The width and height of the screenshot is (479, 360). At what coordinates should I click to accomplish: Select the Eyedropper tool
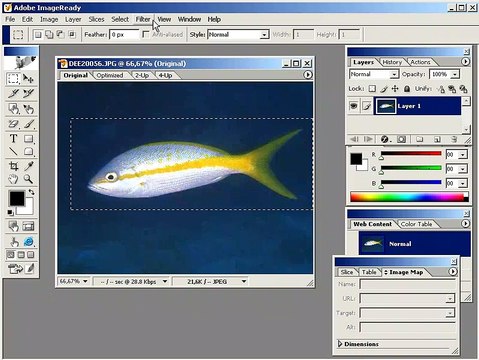pyautogui.click(x=28, y=166)
